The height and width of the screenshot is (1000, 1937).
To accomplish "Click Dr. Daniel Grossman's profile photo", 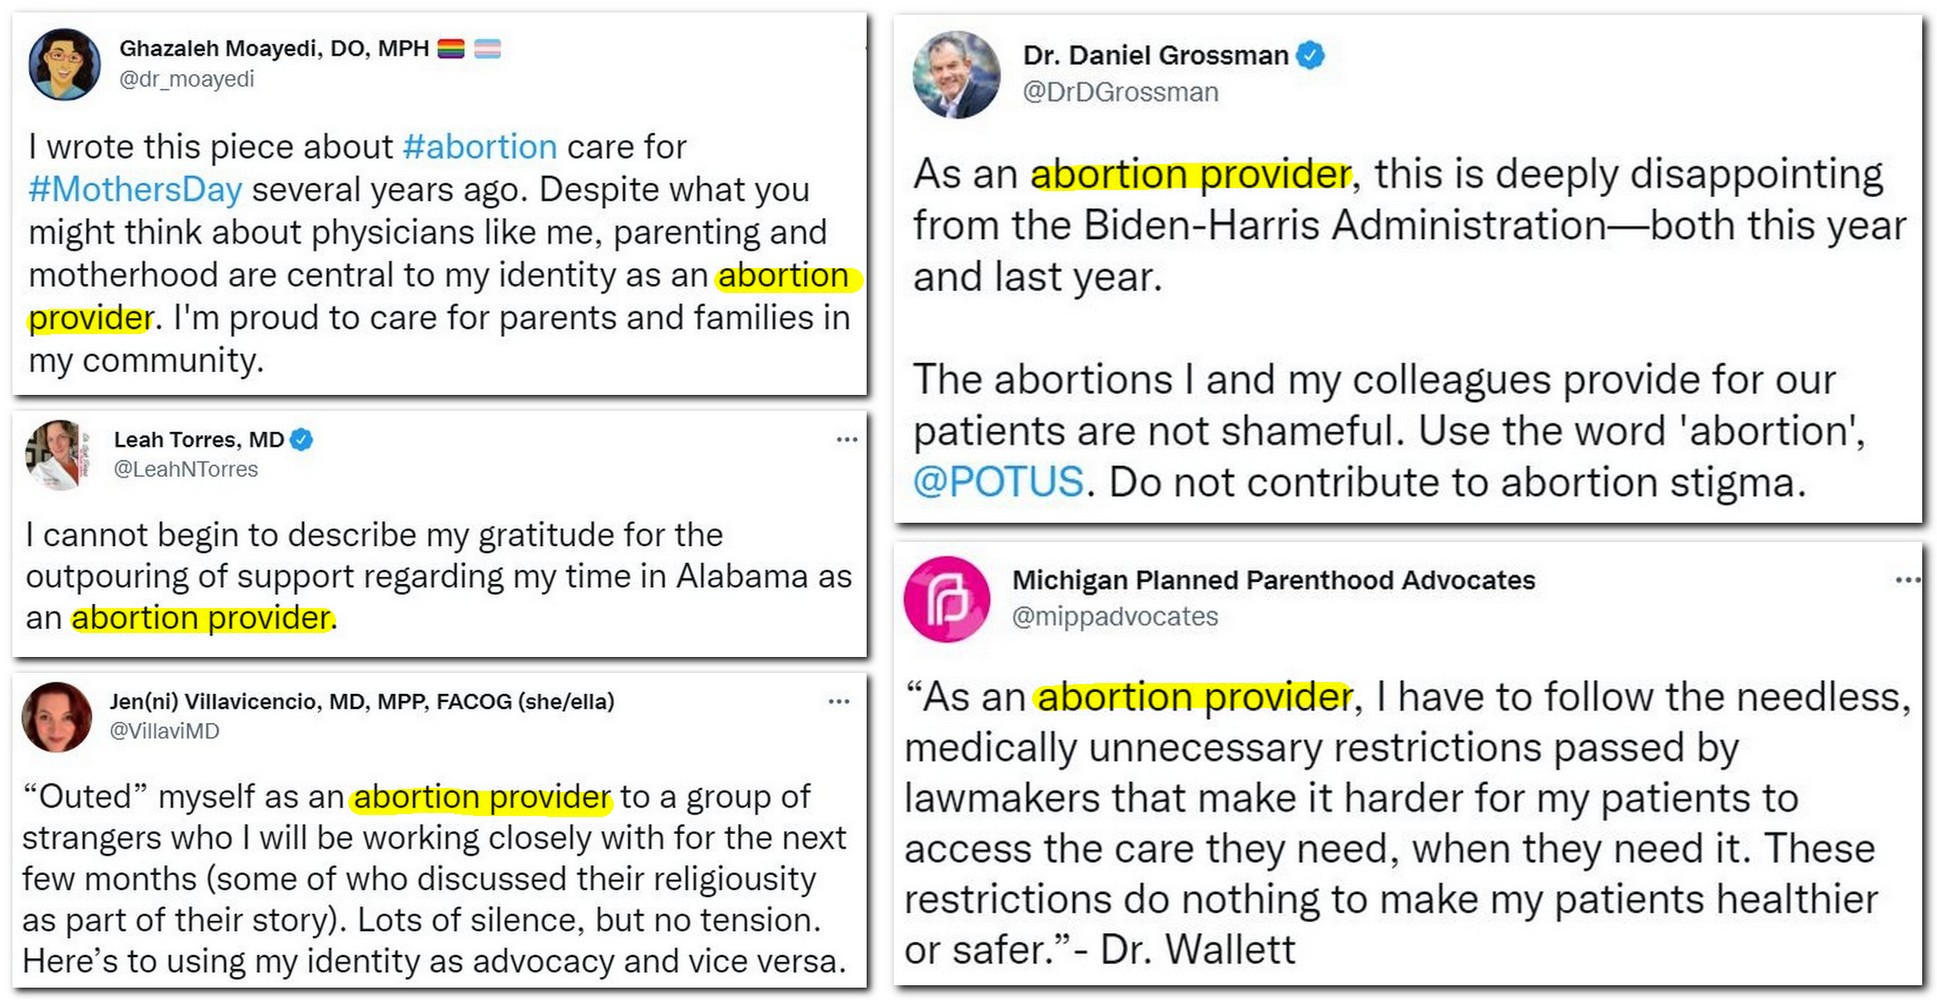I will tap(956, 75).
